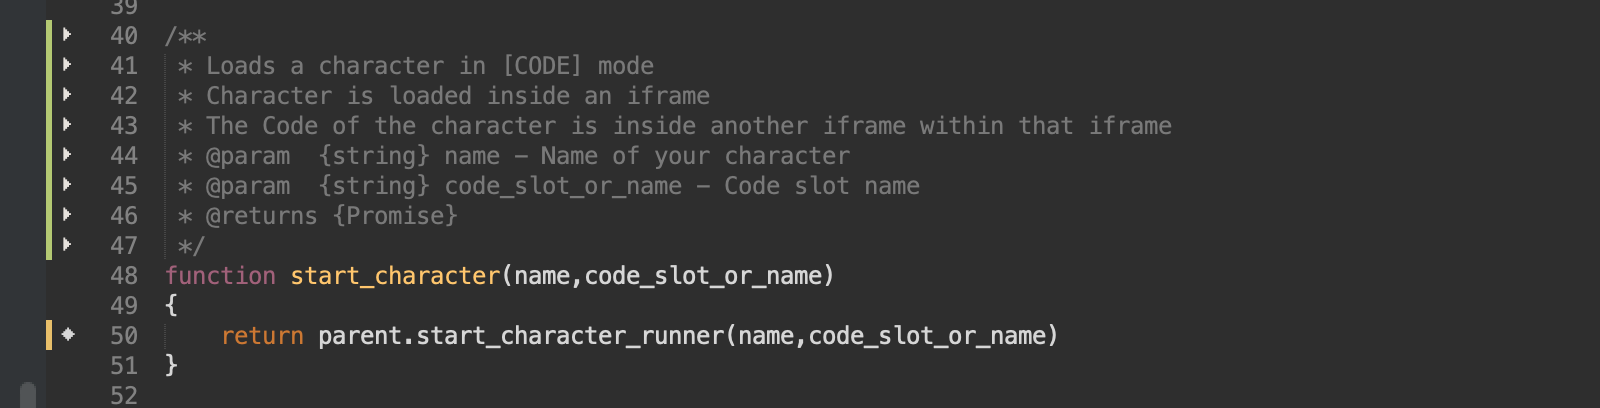Image resolution: width=1600 pixels, height=408 pixels.
Task: Click the gutter arrow on line 42
Action: [67, 95]
